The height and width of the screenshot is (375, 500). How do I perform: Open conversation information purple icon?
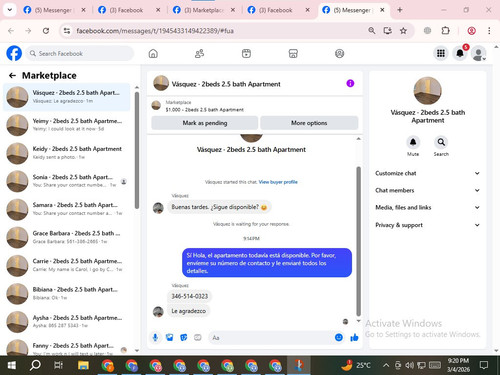(x=350, y=83)
